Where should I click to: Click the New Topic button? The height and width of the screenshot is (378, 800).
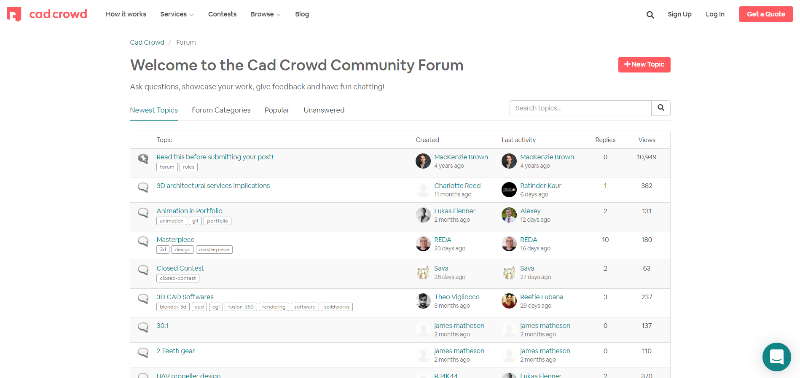[x=644, y=65]
